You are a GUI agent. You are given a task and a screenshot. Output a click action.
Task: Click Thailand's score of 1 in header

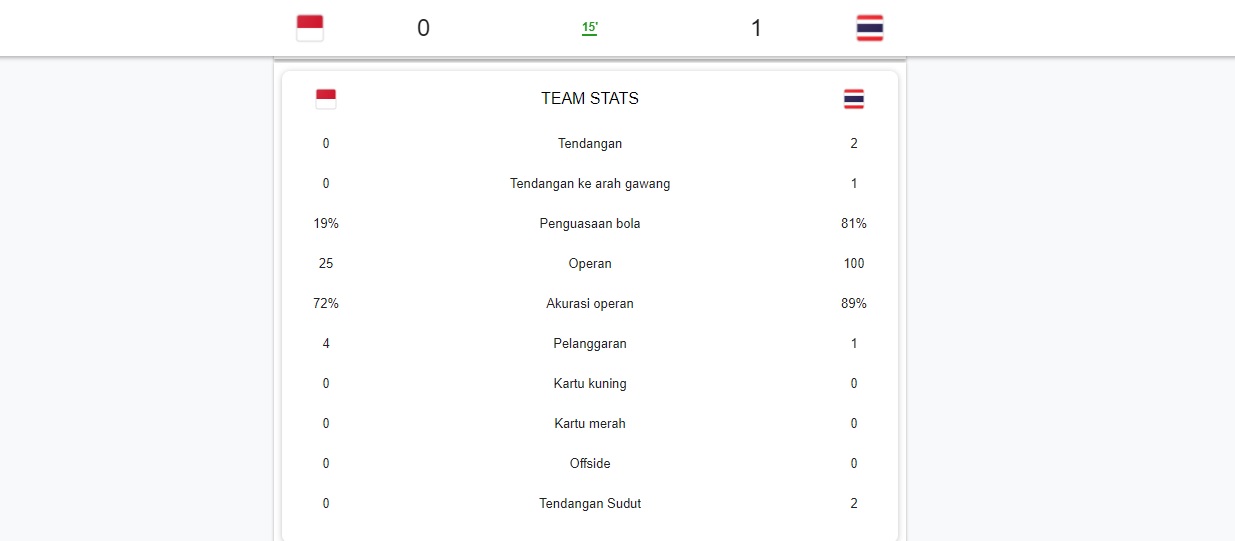(756, 28)
